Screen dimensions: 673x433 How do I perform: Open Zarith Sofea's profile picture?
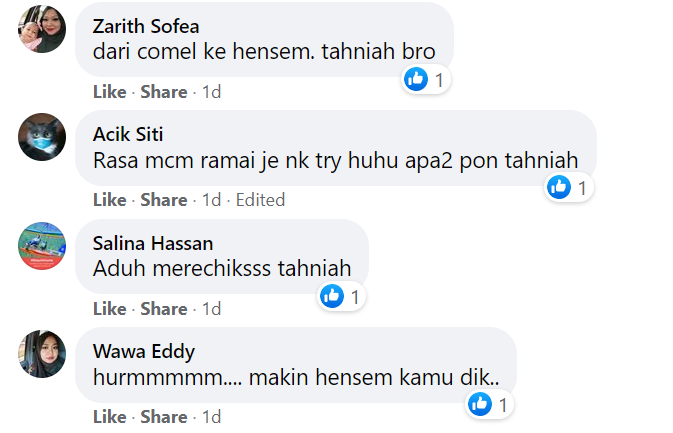[42, 28]
